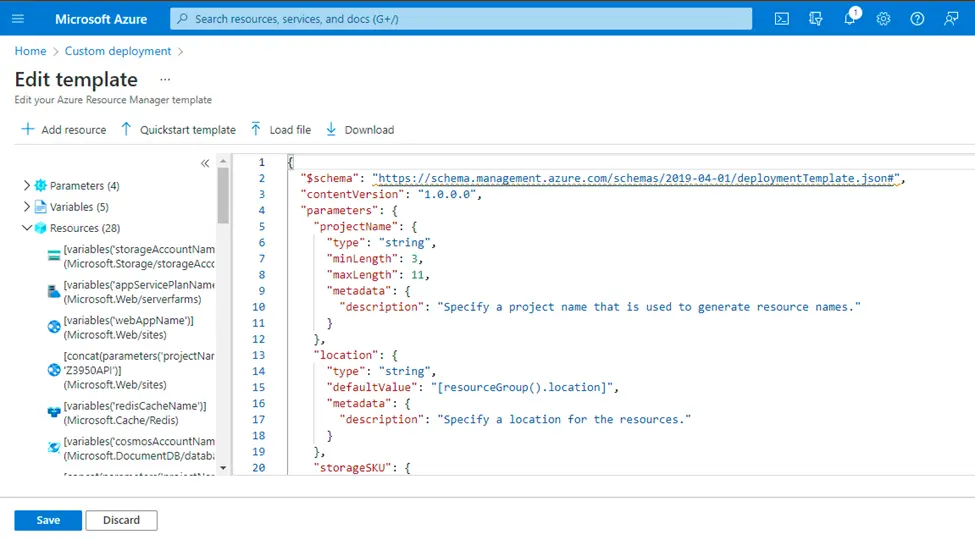Select variables('webAppName') resource entry
The width and height of the screenshot is (975, 540).
[128, 327]
